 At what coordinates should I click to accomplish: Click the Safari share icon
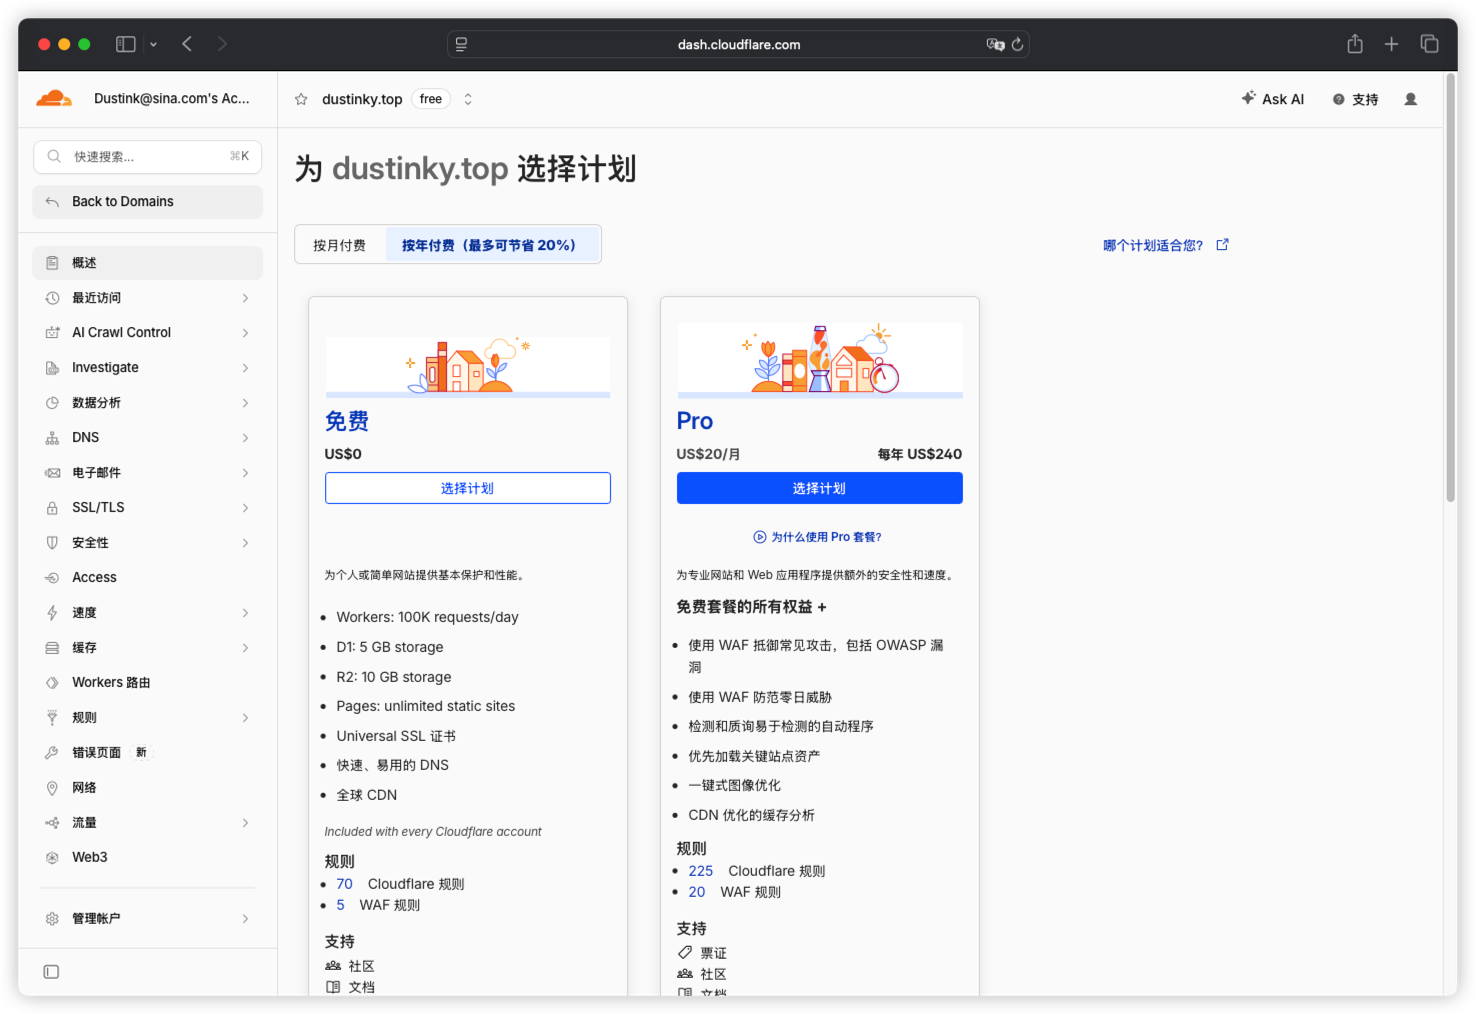[1355, 44]
